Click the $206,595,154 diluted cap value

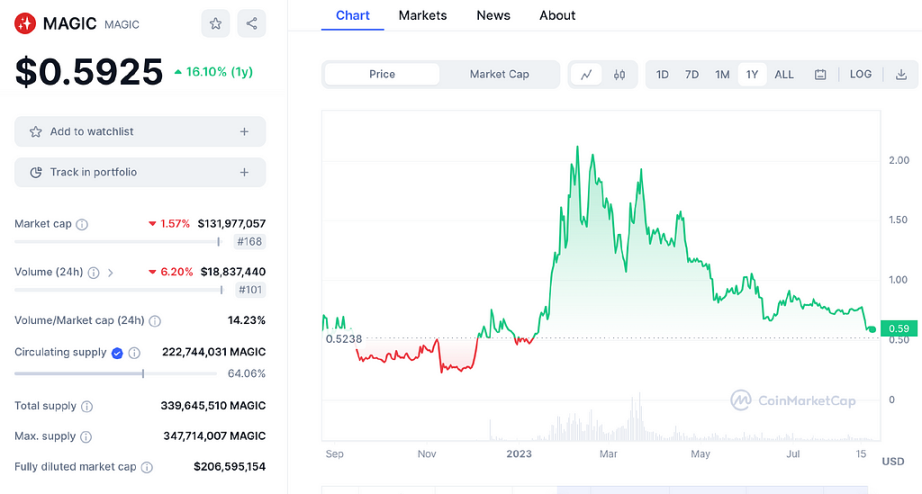click(x=229, y=466)
